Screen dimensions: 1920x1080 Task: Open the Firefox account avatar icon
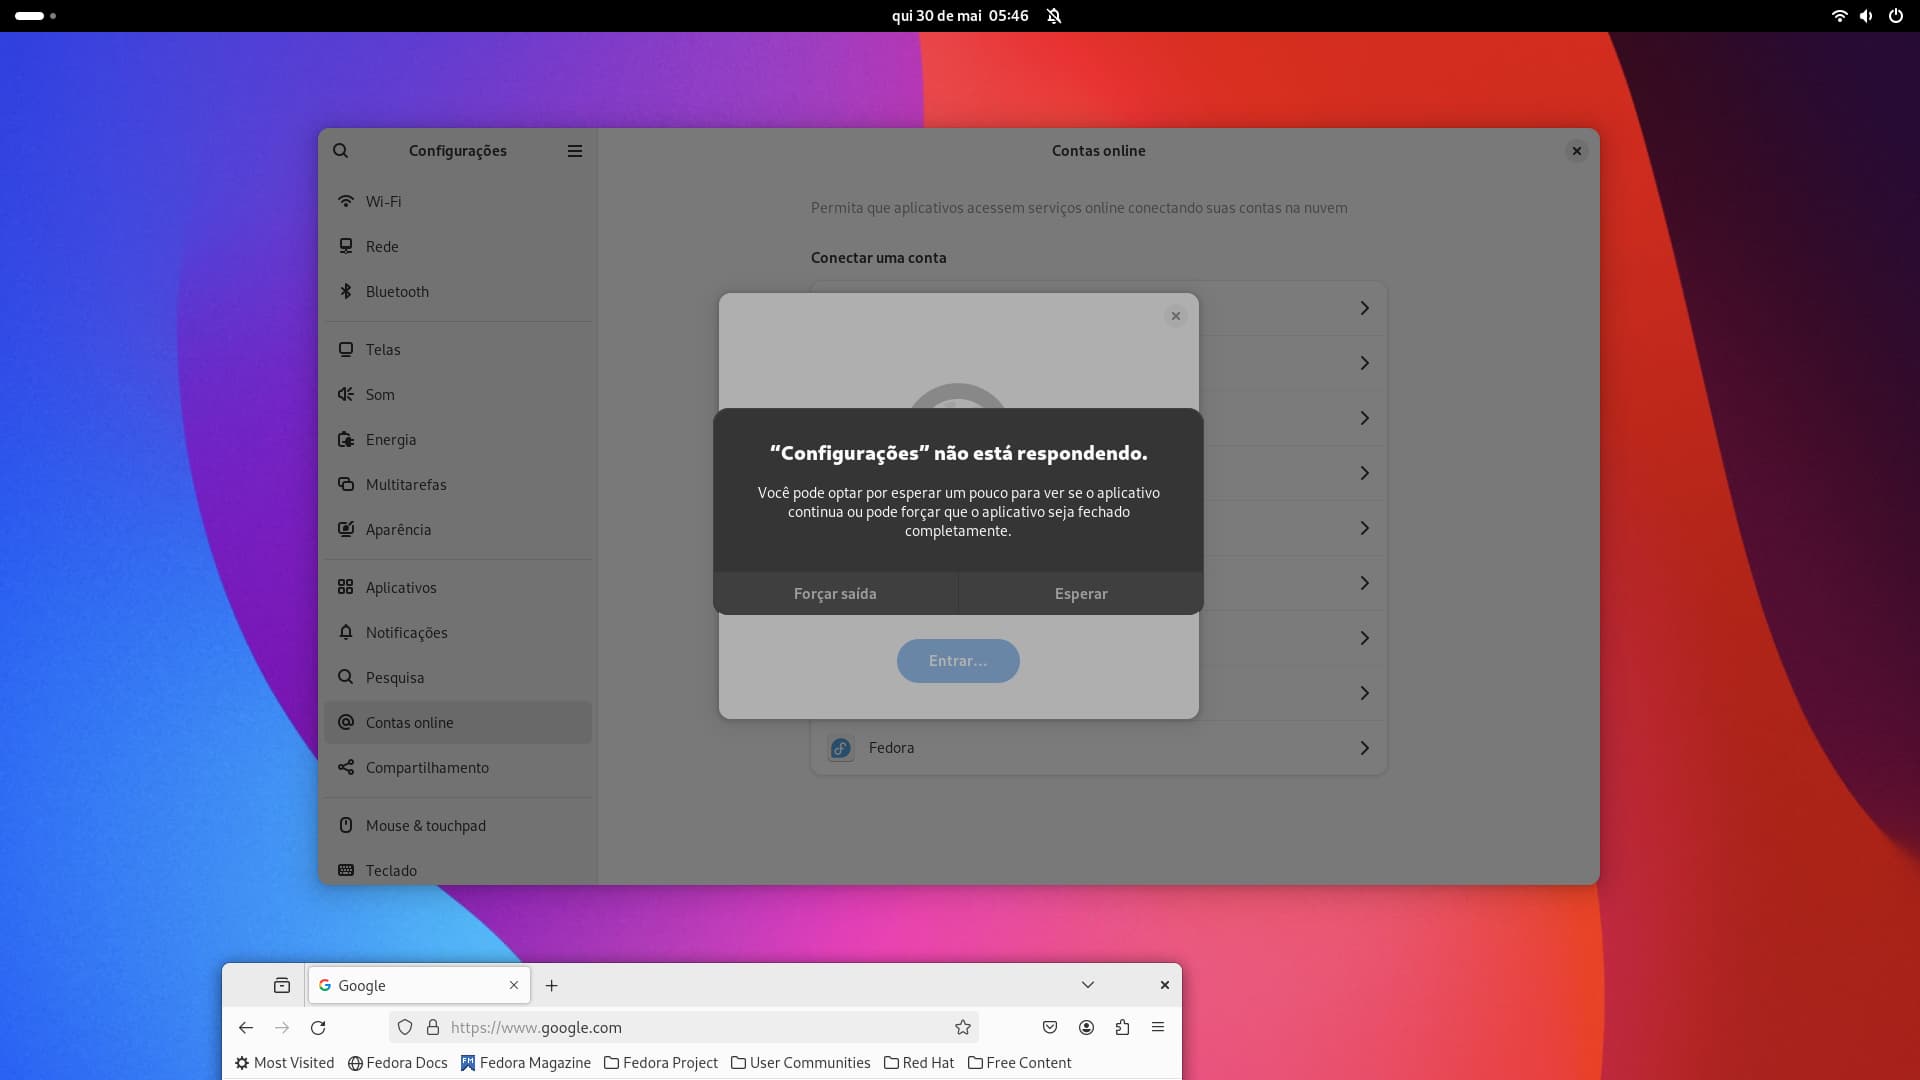tap(1086, 1028)
